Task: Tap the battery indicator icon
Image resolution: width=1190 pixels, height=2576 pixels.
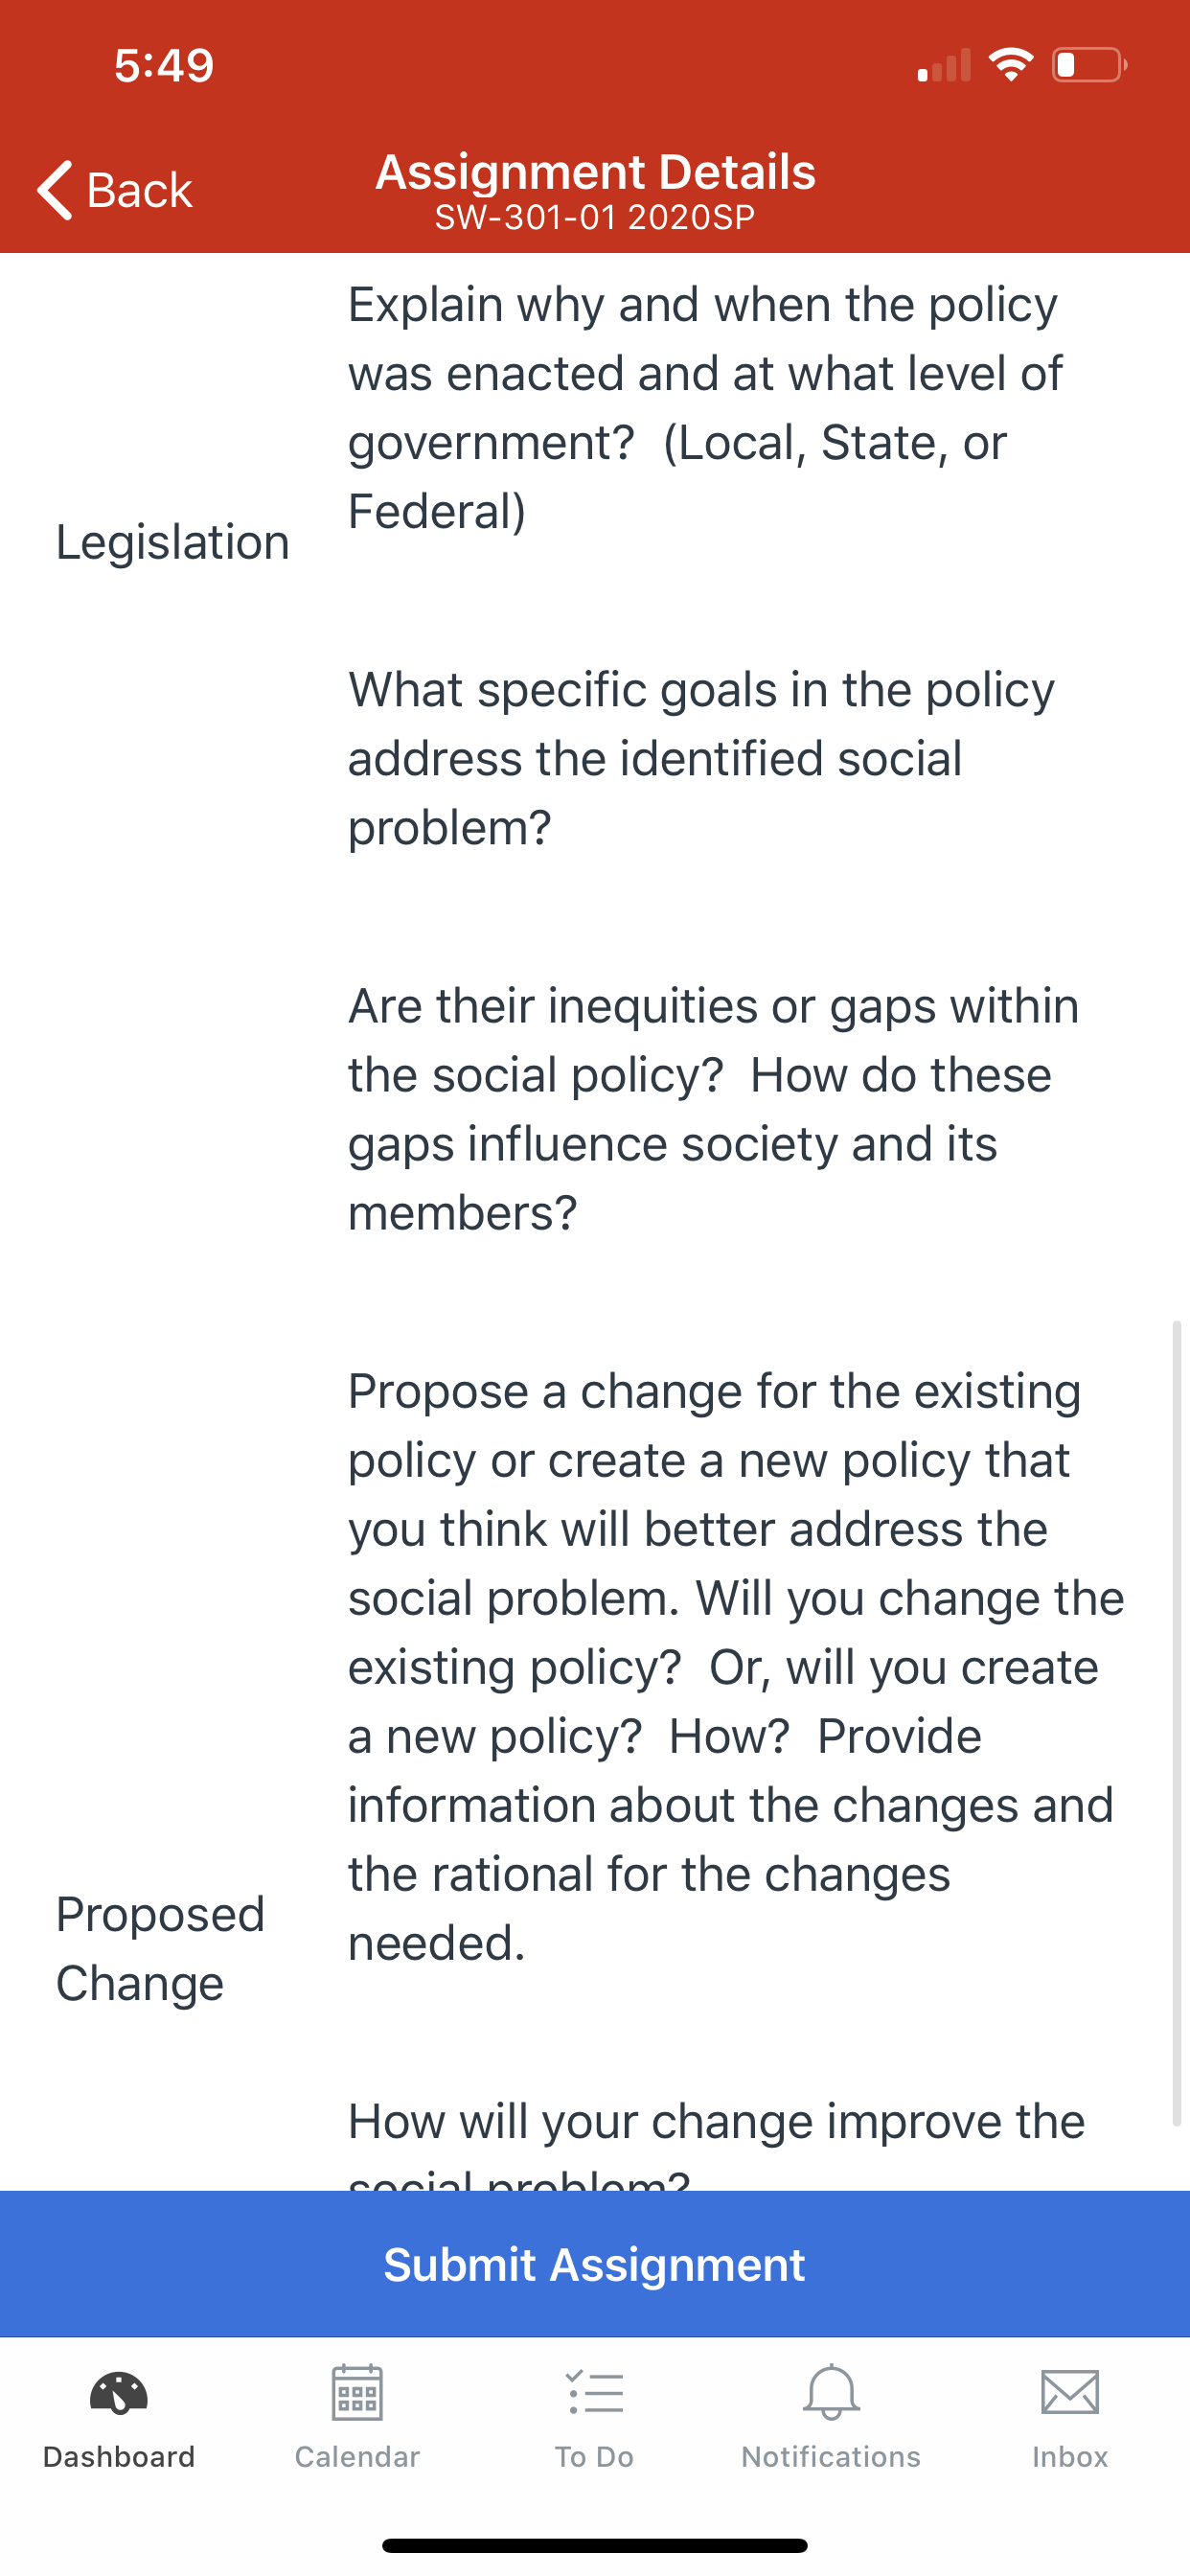Action: click(x=1089, y=65)
